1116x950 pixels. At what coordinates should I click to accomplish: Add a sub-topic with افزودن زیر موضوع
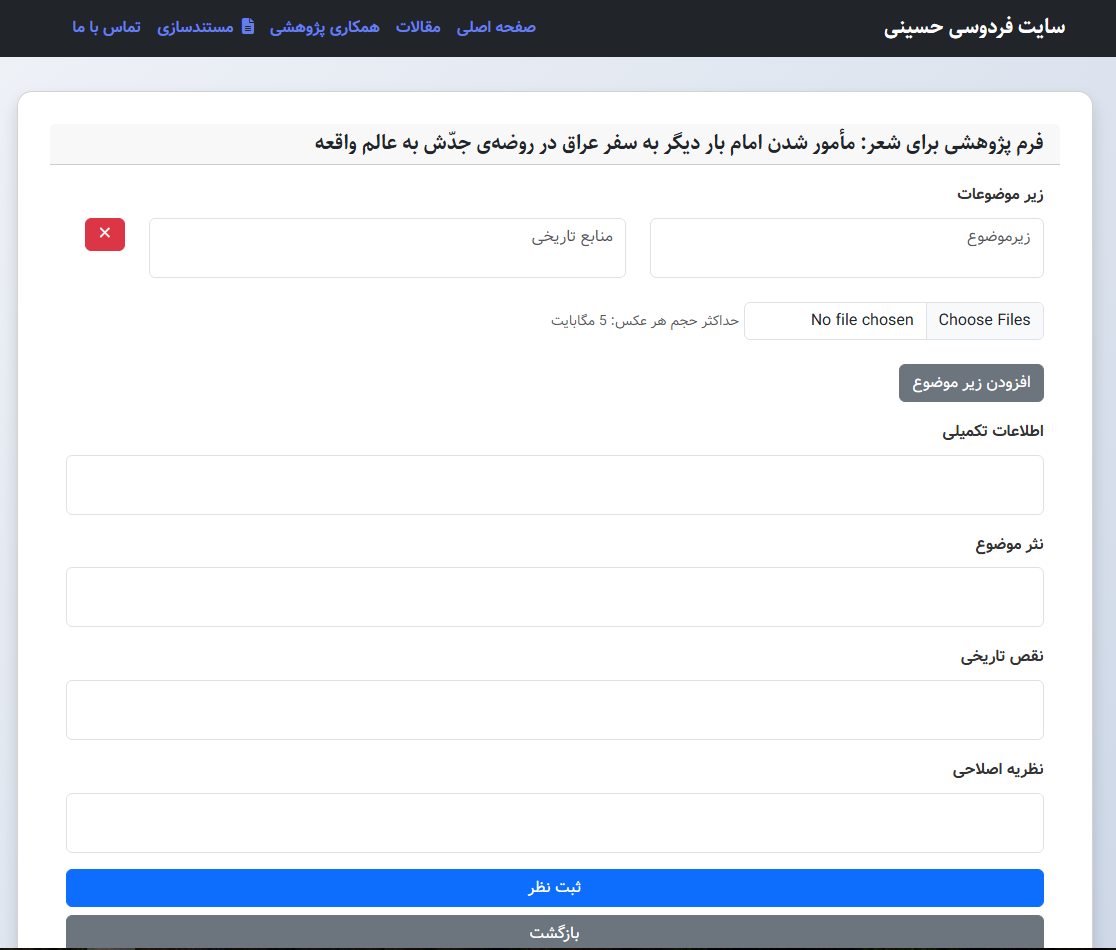click(x=972, y=383)
